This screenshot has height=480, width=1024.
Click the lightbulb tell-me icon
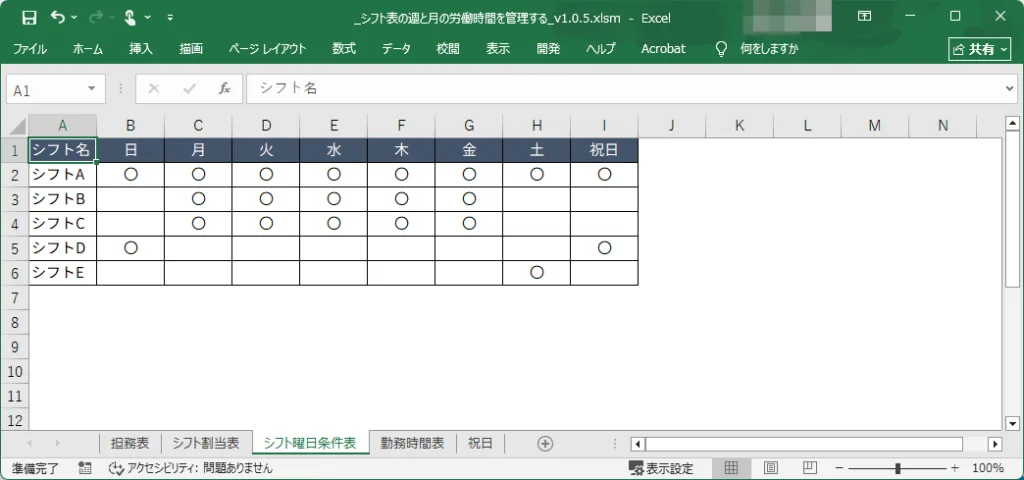[721, 49]
